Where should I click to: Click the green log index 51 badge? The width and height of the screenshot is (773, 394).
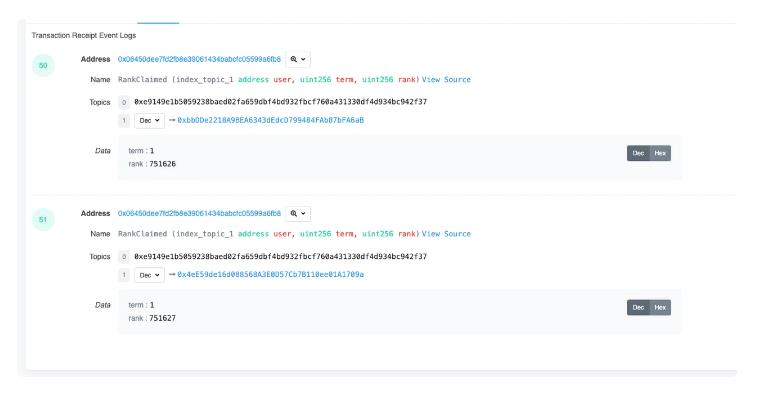coord(43,220)
